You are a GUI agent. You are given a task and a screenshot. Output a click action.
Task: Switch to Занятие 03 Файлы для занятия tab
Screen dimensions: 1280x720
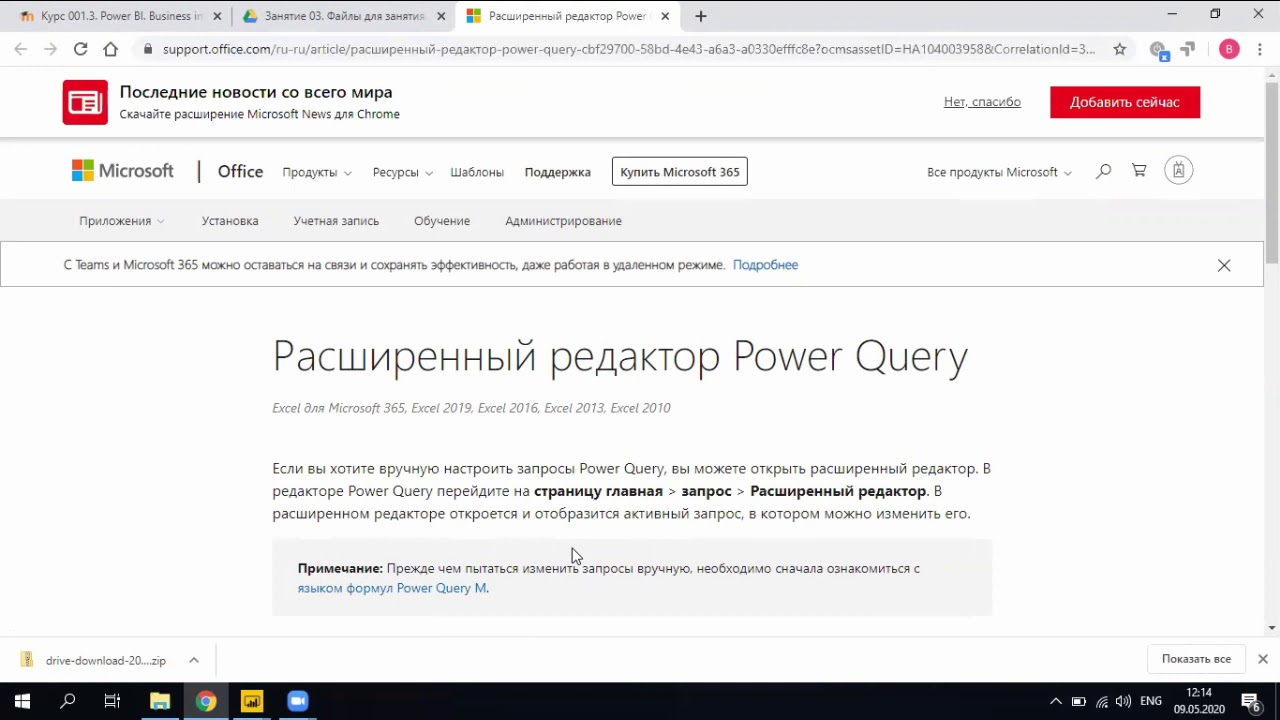pyautogui.click(x=343, y=16)
